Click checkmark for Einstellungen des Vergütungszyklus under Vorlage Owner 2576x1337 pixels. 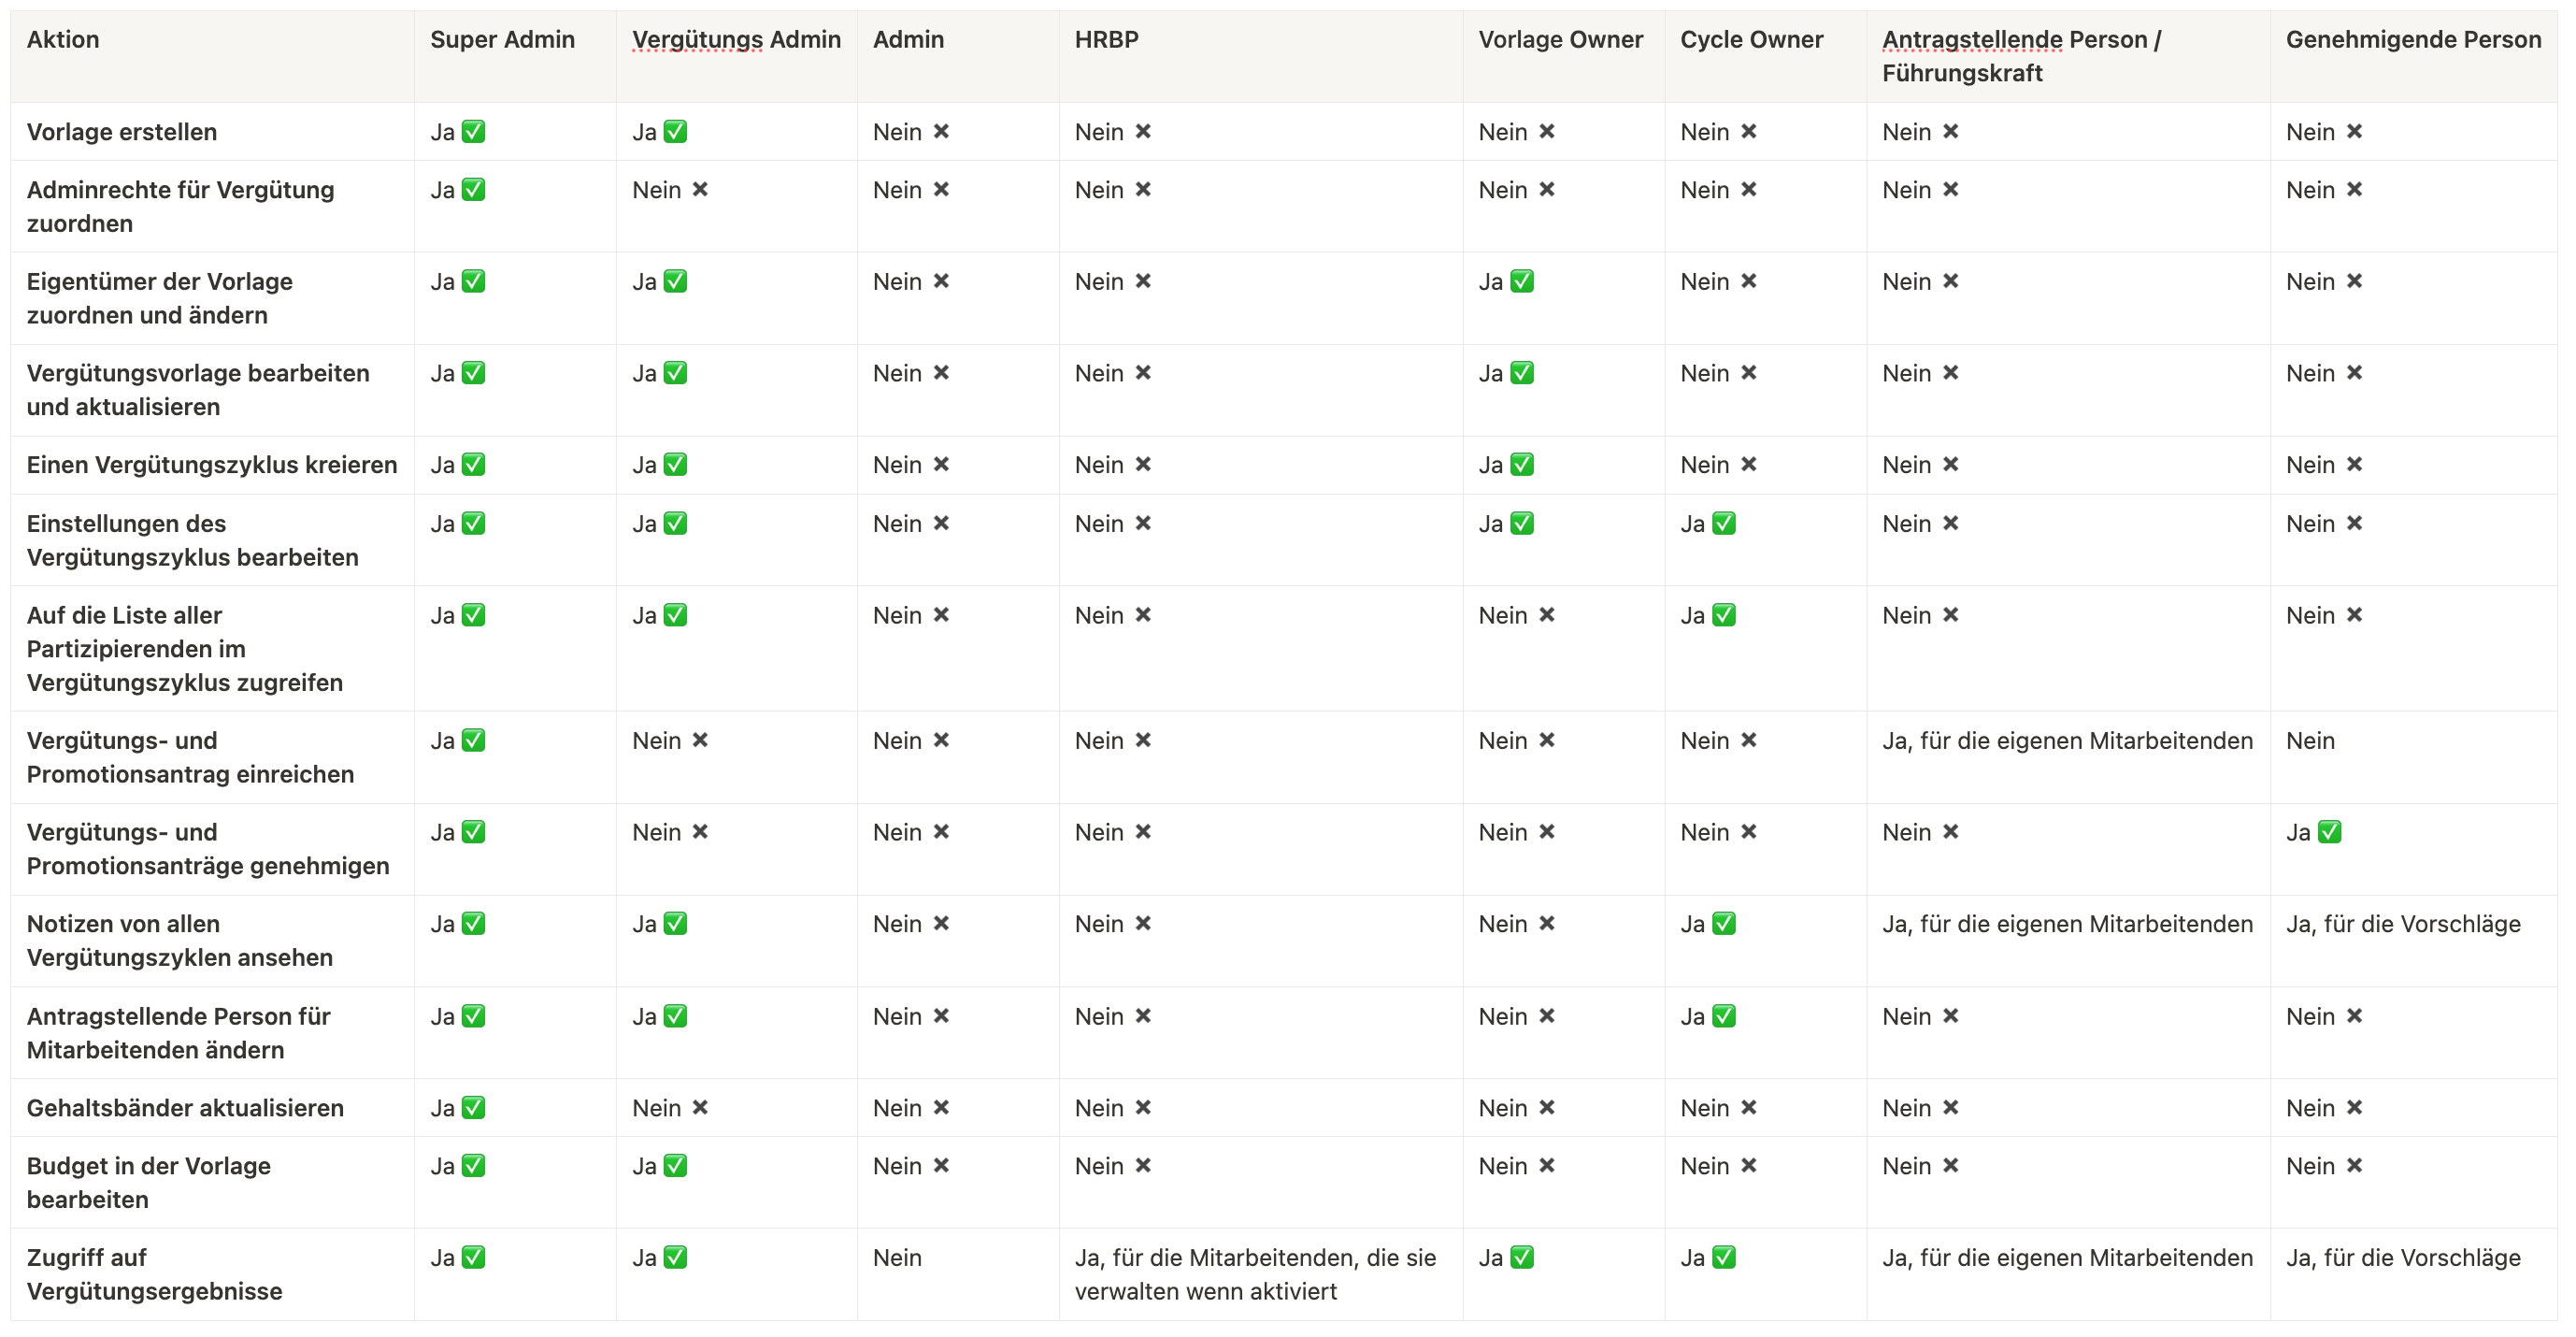1522,523
